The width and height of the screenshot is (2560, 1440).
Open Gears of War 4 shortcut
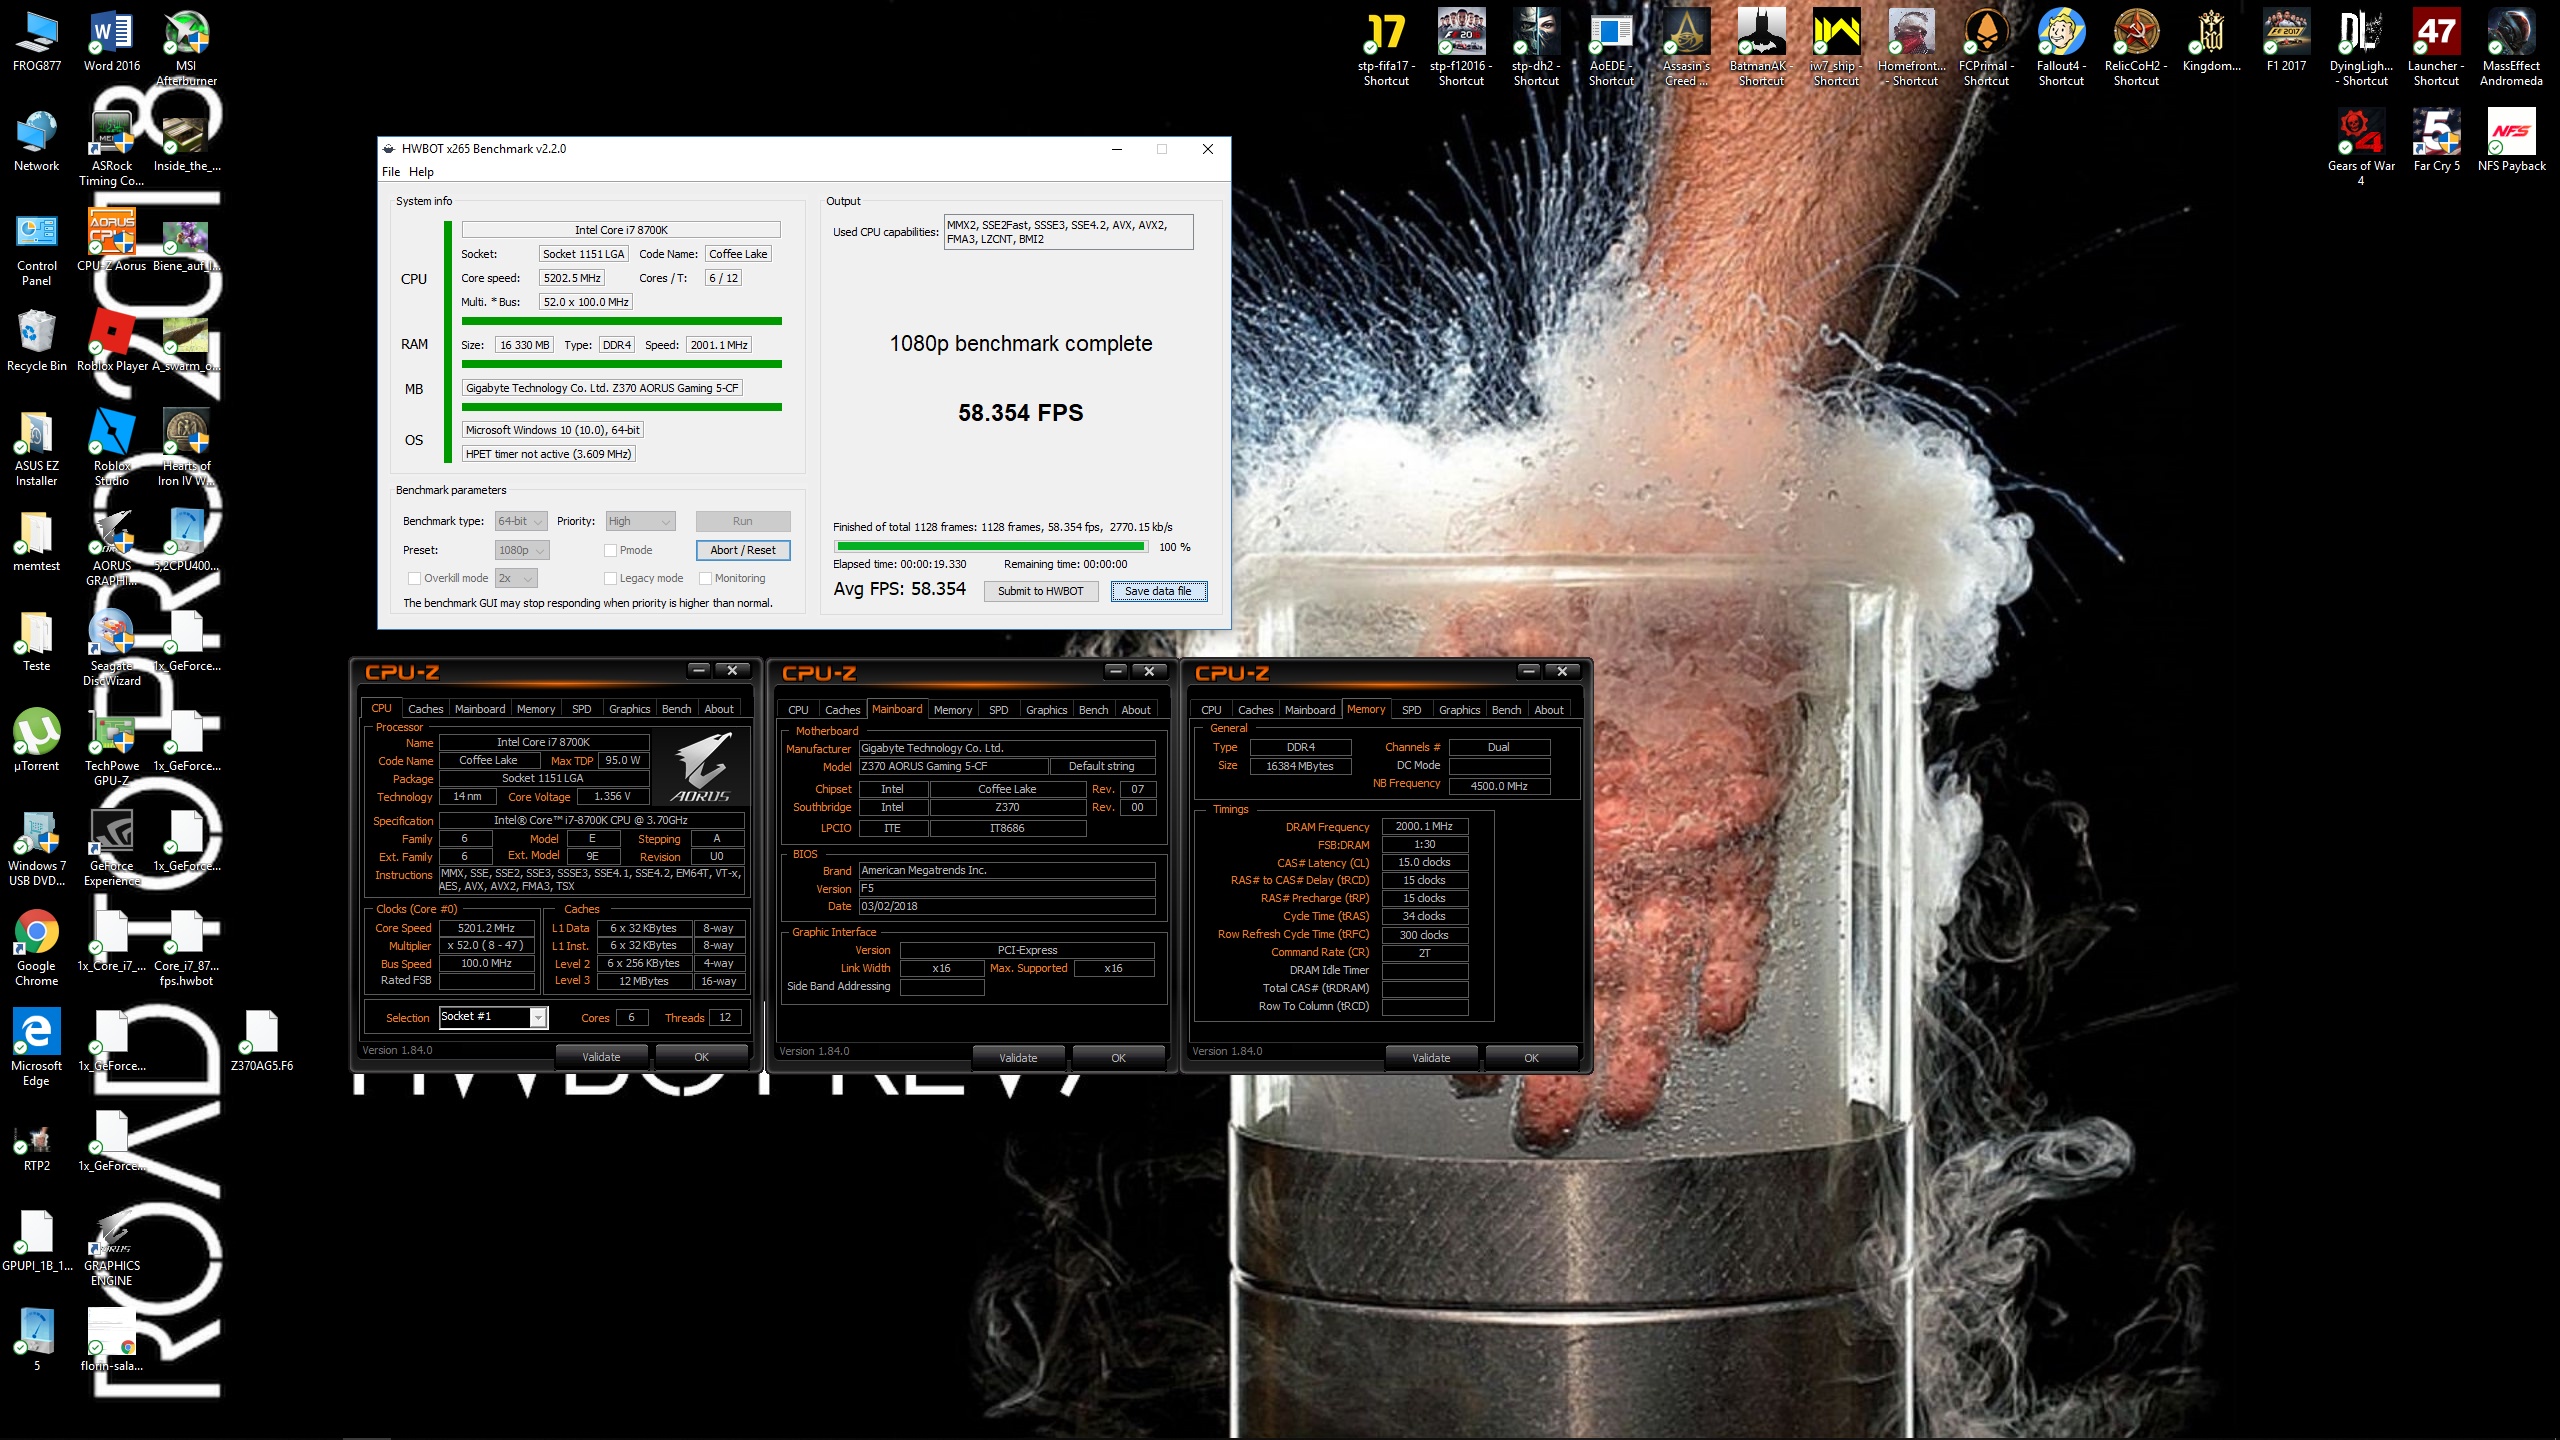pos(2361,148)
